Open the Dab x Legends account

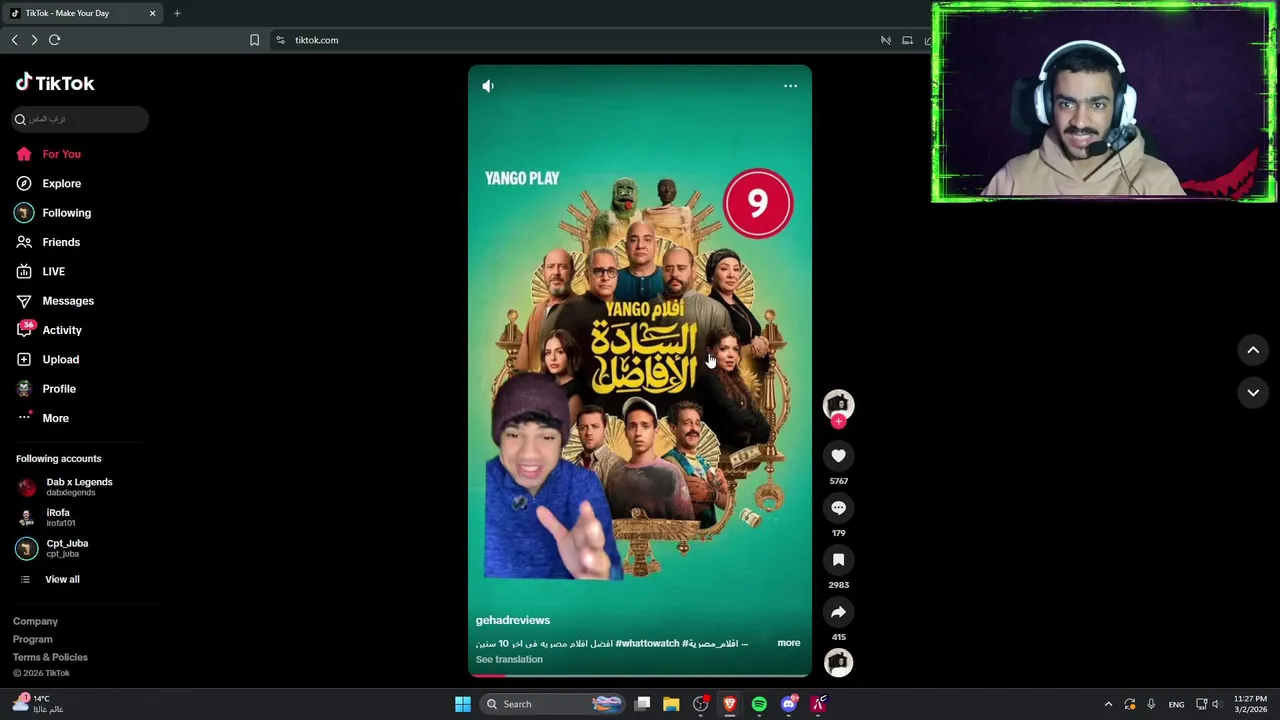click(66, 487)
